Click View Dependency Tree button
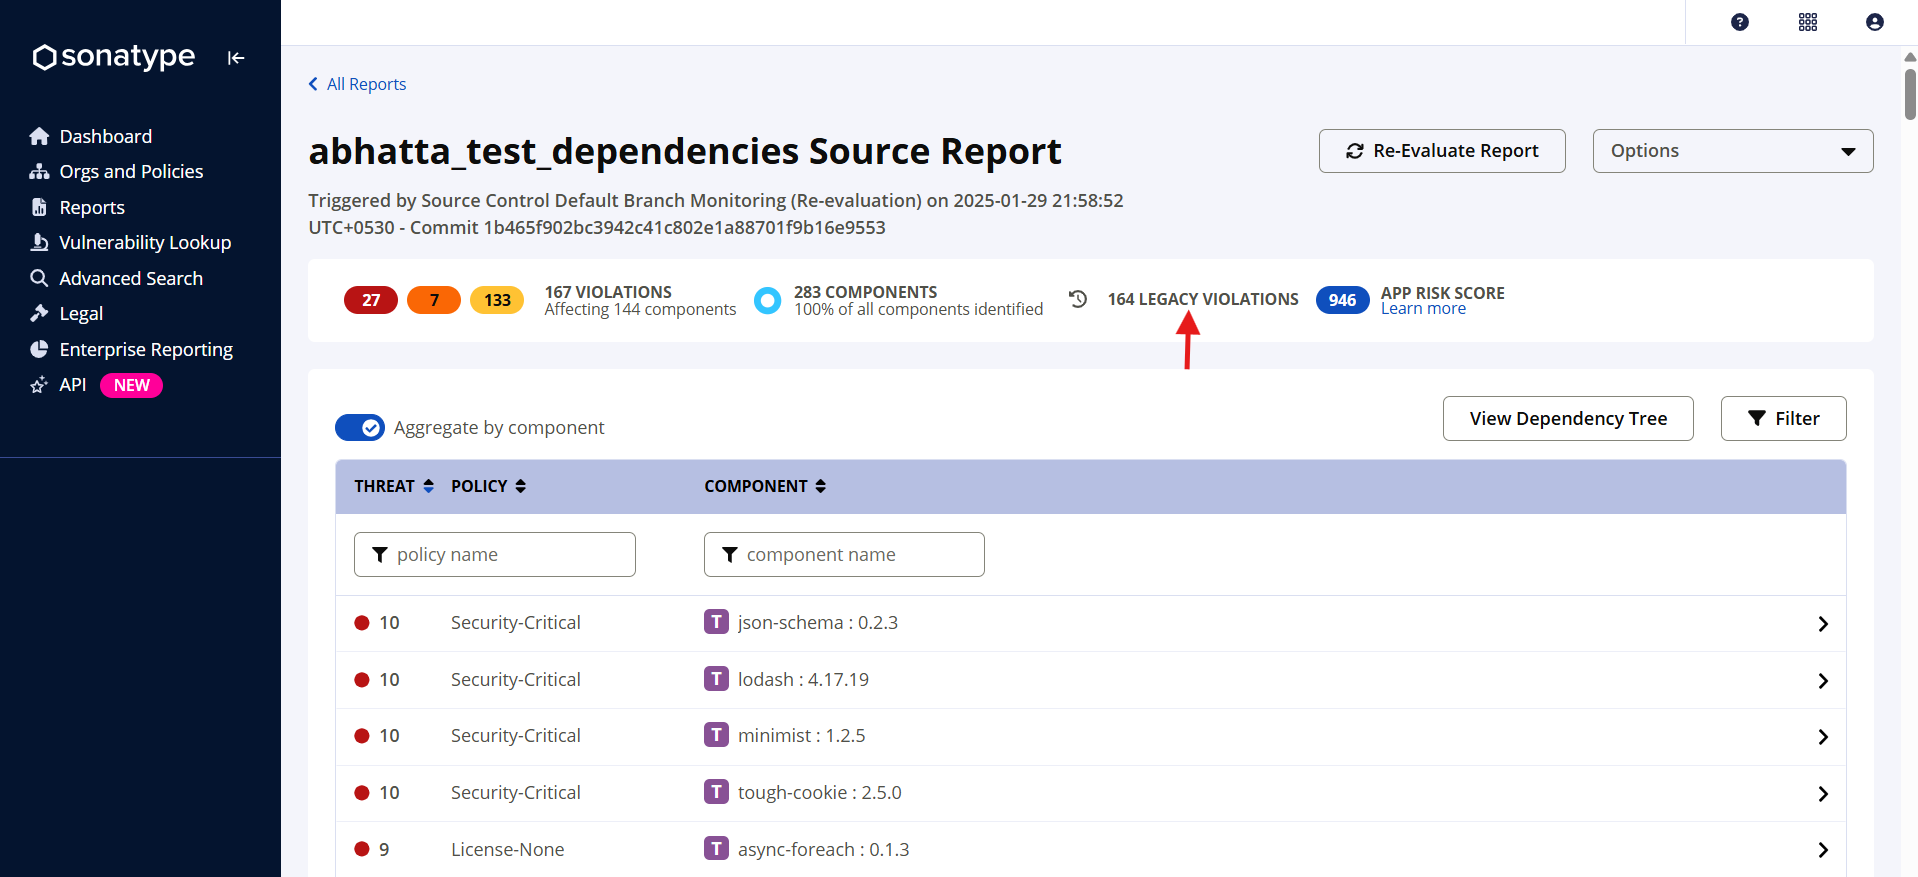1918x877 pixels. point(1568,419)
